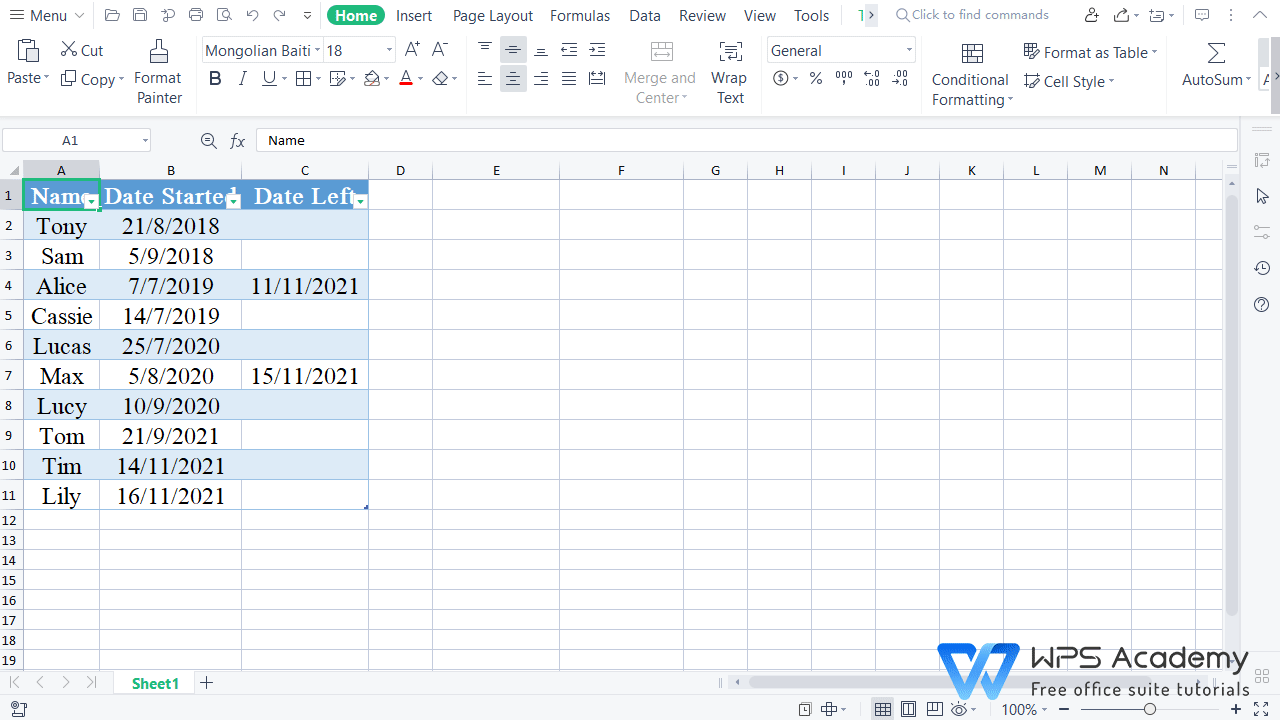Apply the comma thousands separator style
The width and height of the screenshot is (1280, 720).
point(843,78)
